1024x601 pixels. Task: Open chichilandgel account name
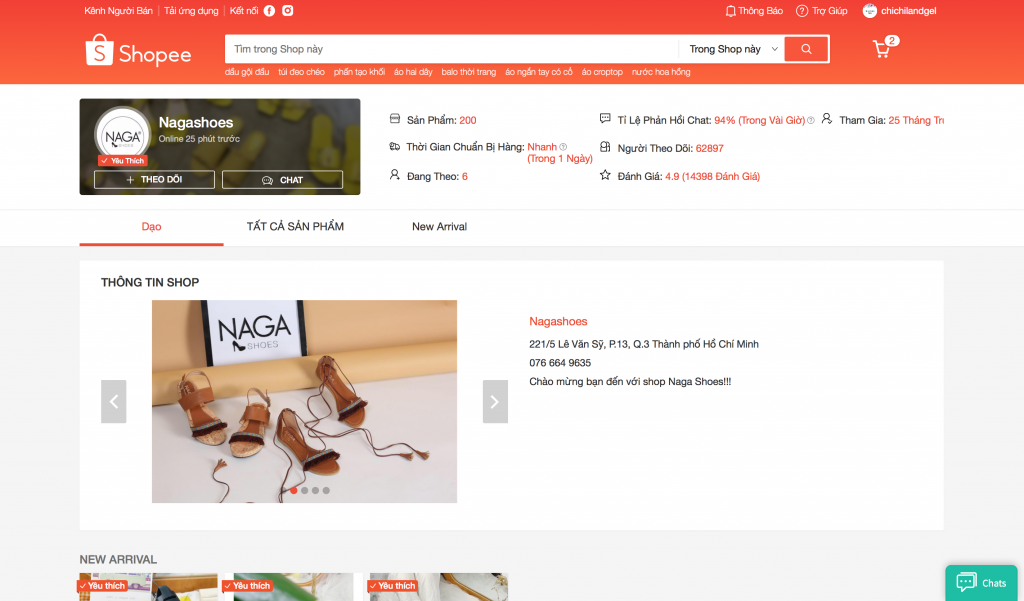click(908, 11)
